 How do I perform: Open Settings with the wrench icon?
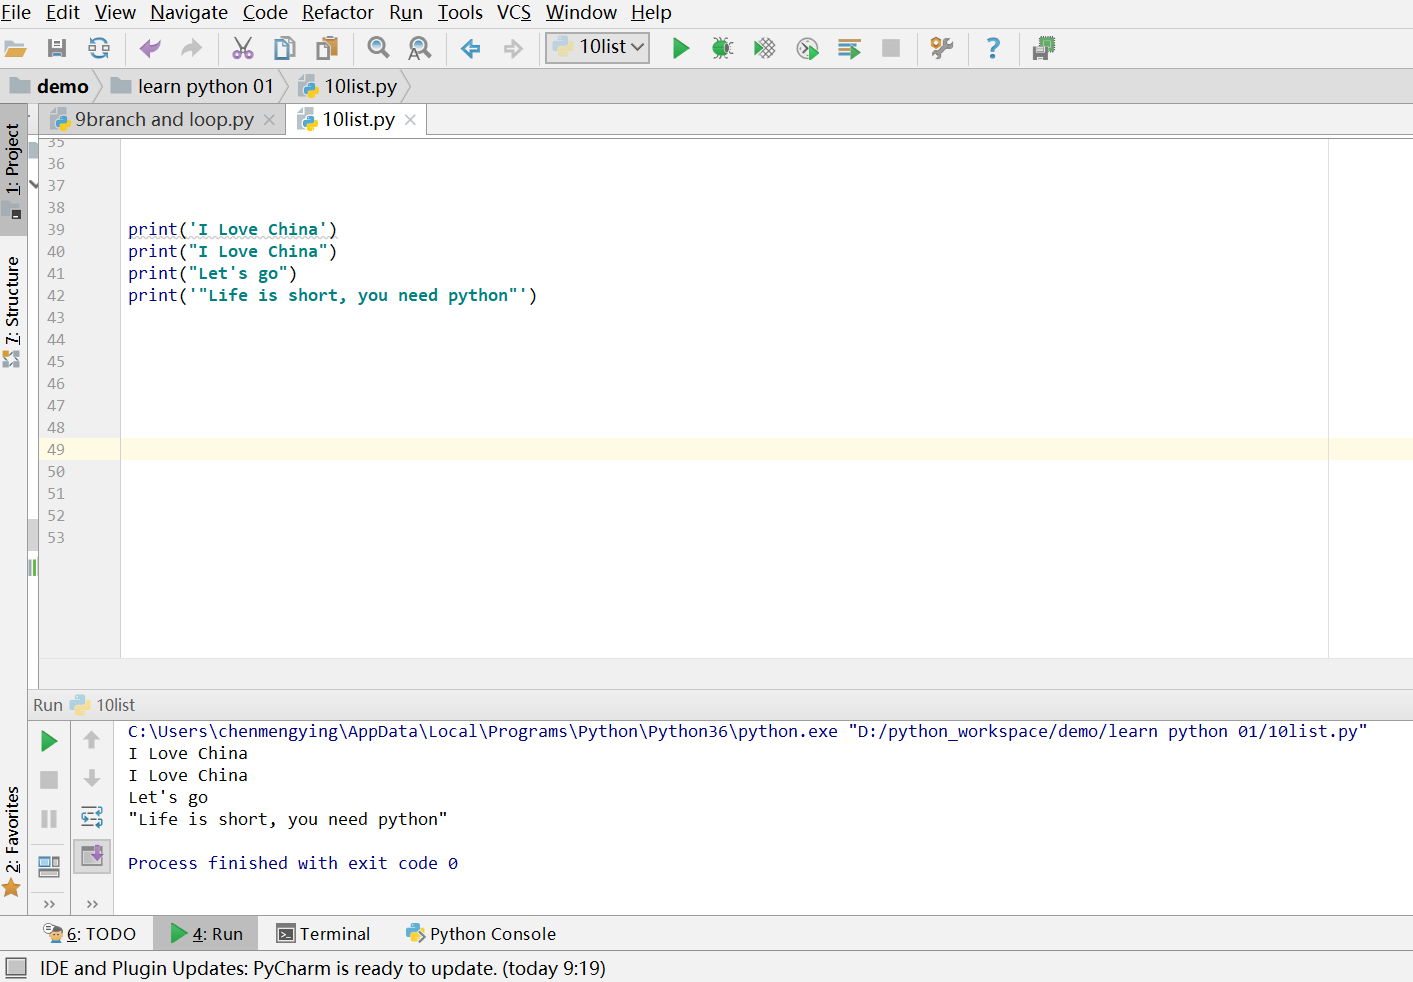942,48
